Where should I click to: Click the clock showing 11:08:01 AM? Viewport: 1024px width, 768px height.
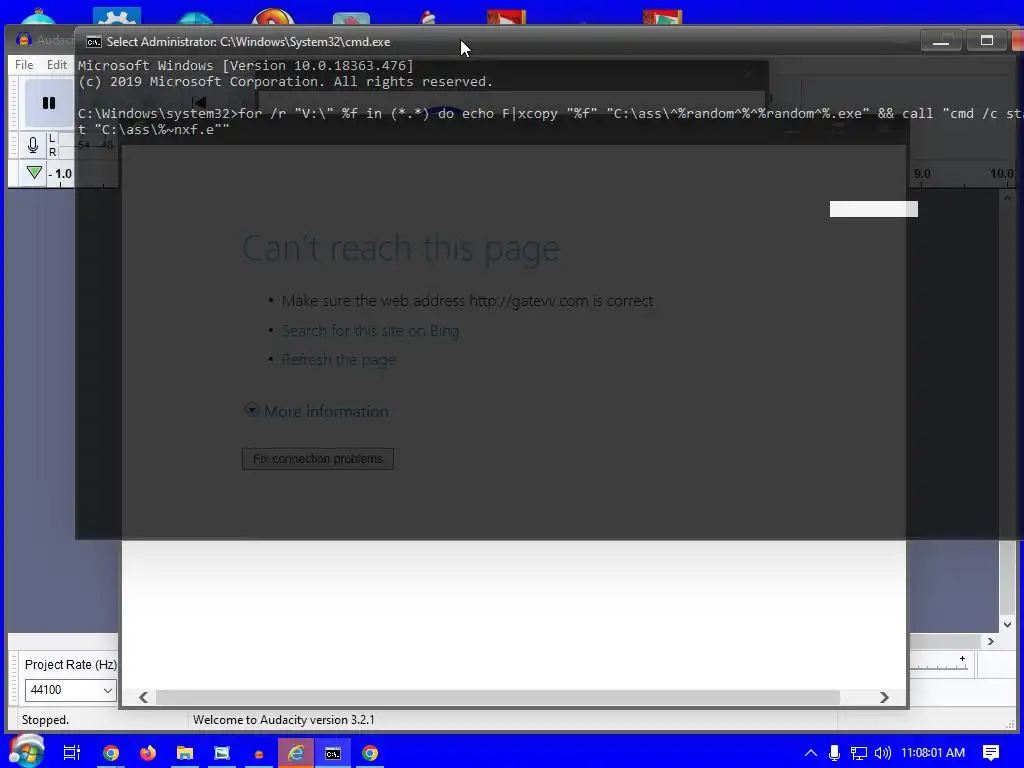pos(933,753)
